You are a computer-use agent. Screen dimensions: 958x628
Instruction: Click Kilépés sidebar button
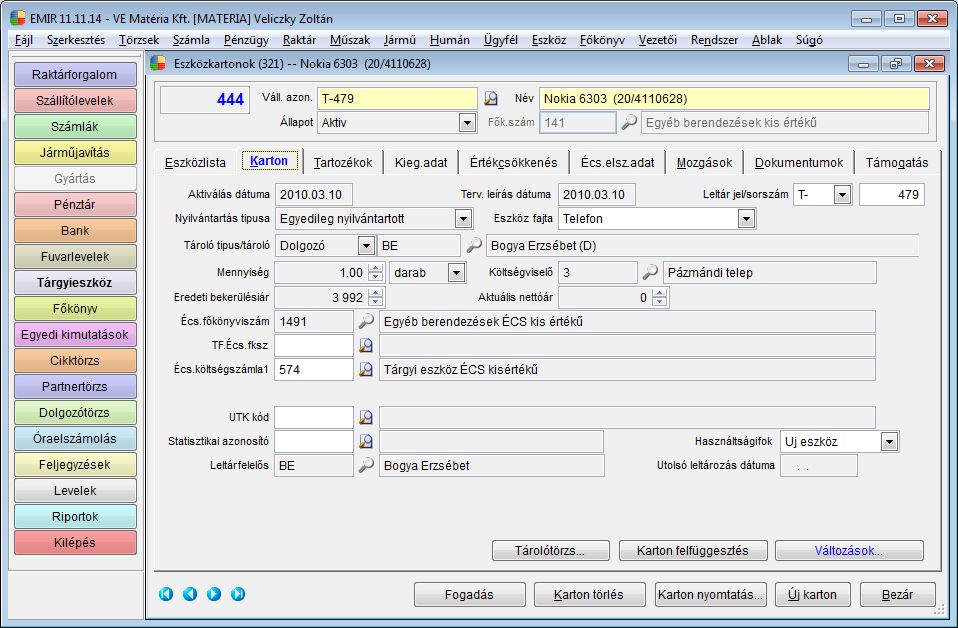[75, 542]
